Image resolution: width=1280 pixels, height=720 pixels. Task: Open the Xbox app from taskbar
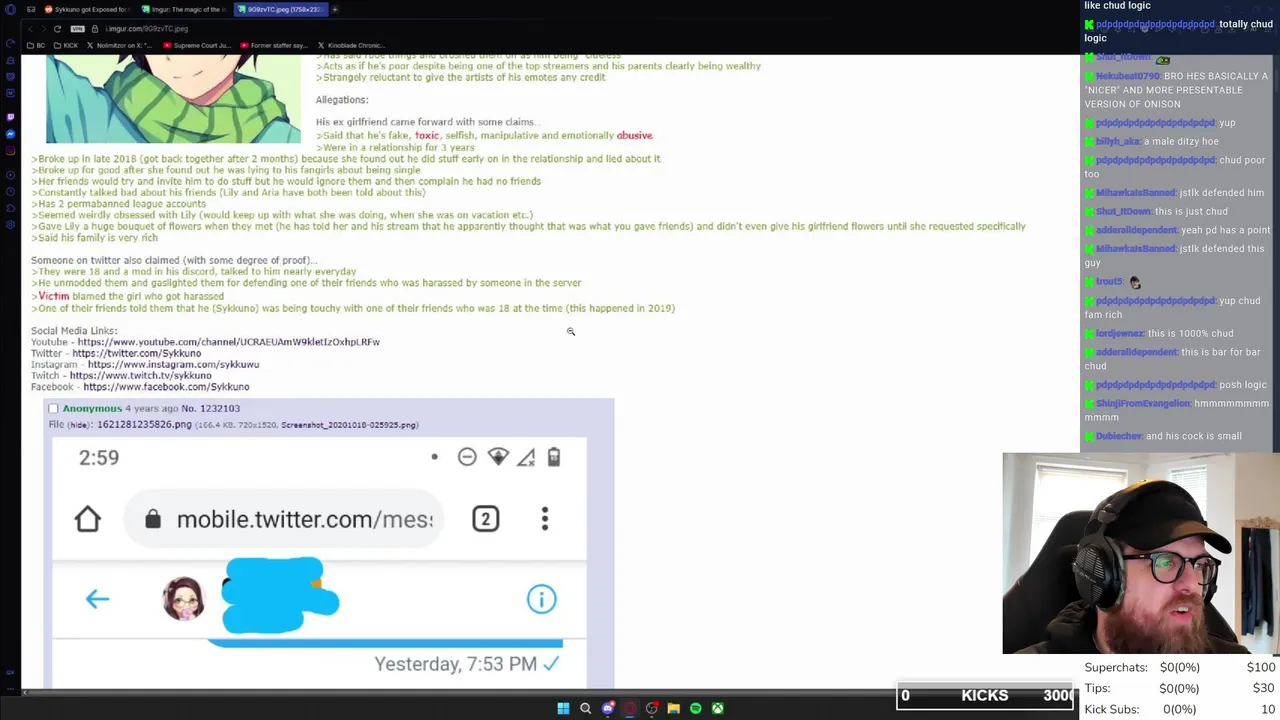click(x=717, y=708)
